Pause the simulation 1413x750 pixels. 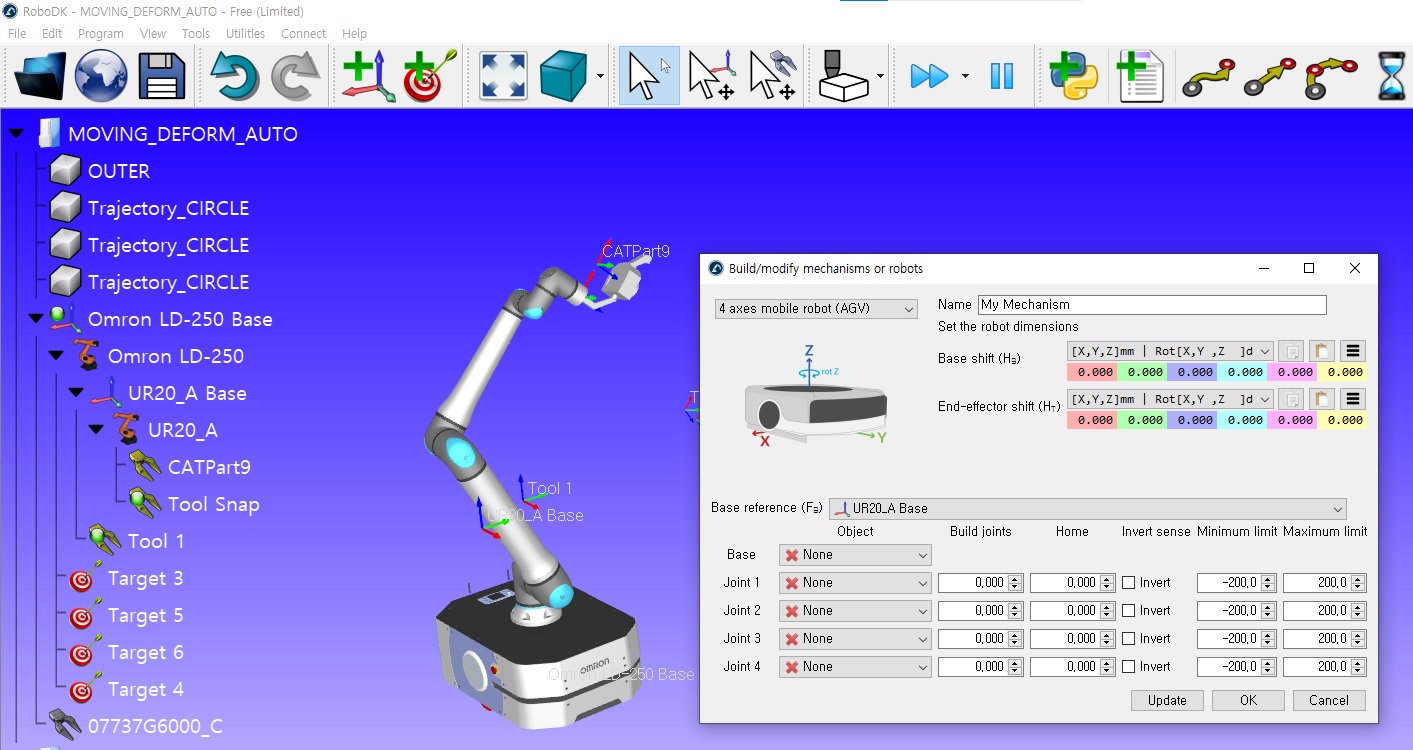(1001, 75)
